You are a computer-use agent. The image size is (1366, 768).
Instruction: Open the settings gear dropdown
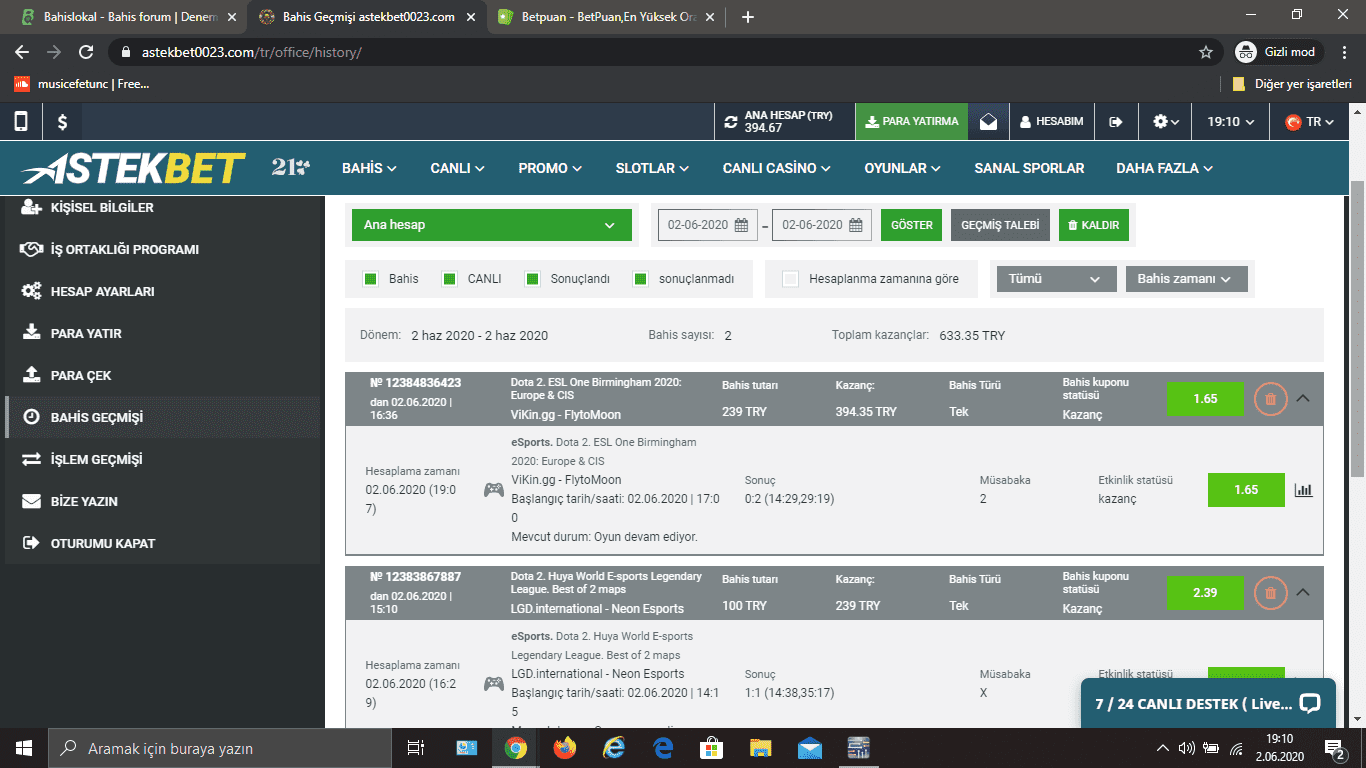click(1166, 121)
